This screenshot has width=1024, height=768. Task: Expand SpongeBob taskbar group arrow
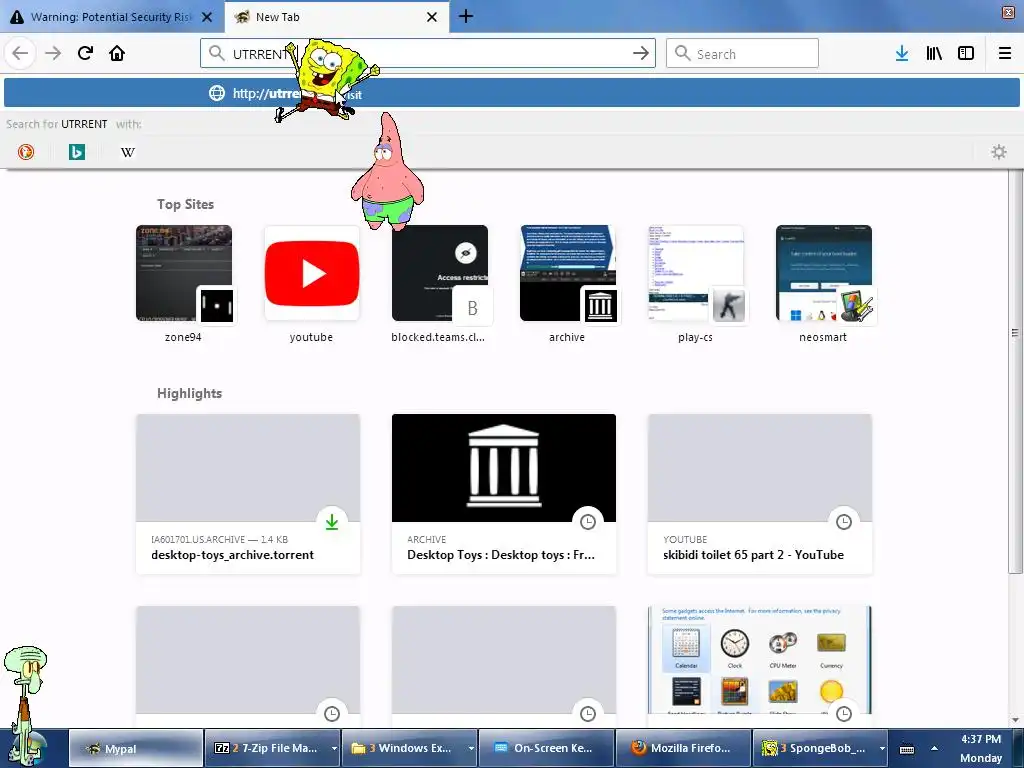coord(882,748)
